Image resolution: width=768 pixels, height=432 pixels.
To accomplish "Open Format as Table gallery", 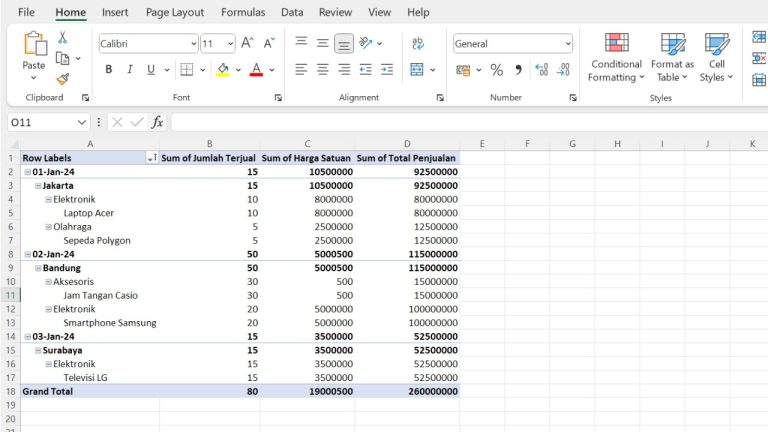I will pyautogui.click(x=672, y=57).
